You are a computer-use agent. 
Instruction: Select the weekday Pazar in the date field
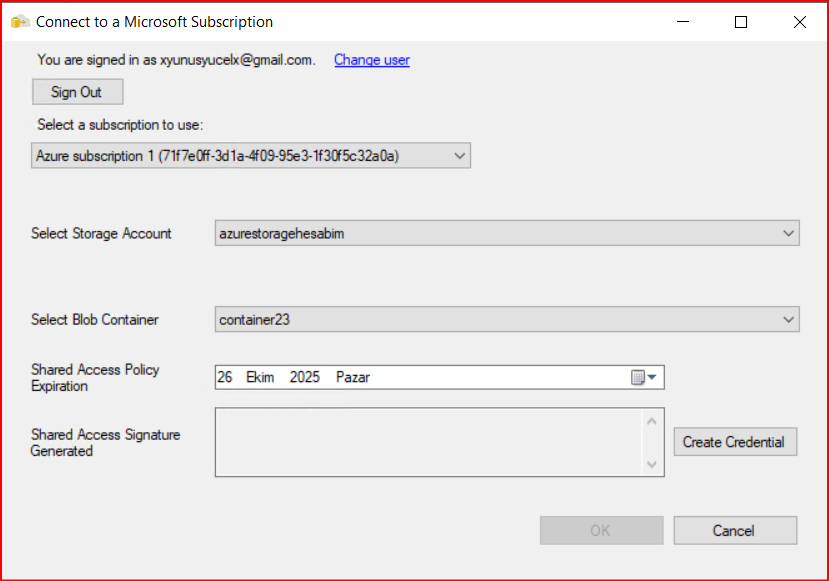click(353, 378)
